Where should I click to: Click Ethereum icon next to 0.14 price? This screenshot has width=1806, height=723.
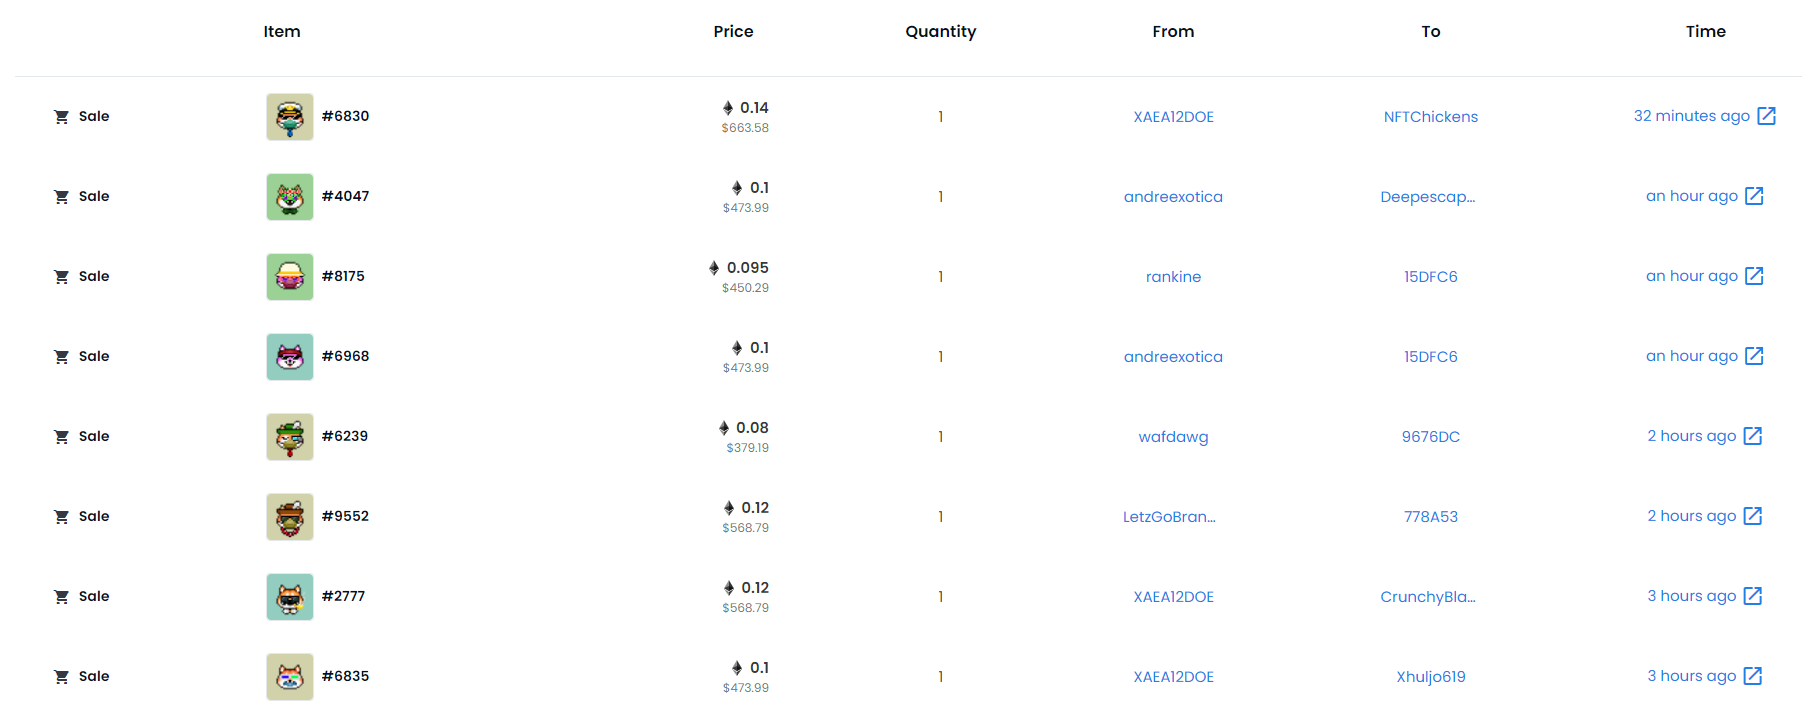tap(727, 108)
